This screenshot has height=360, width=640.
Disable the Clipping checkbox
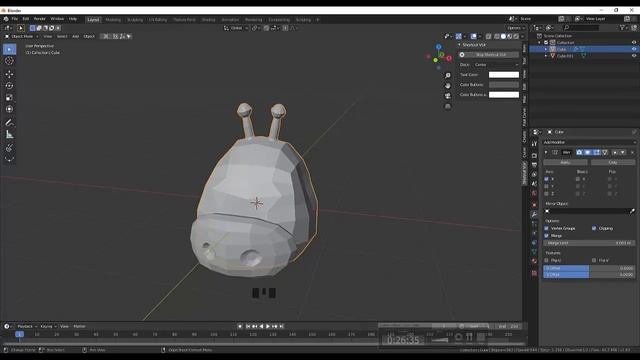(x=594, y=228)
